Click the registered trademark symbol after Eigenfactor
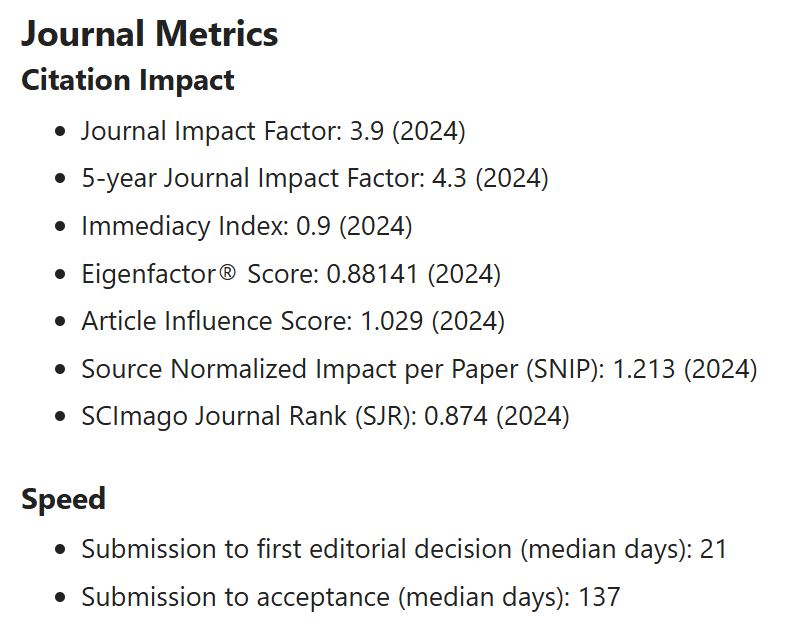Viewport: 788px width, 636px height. (231, 274)
